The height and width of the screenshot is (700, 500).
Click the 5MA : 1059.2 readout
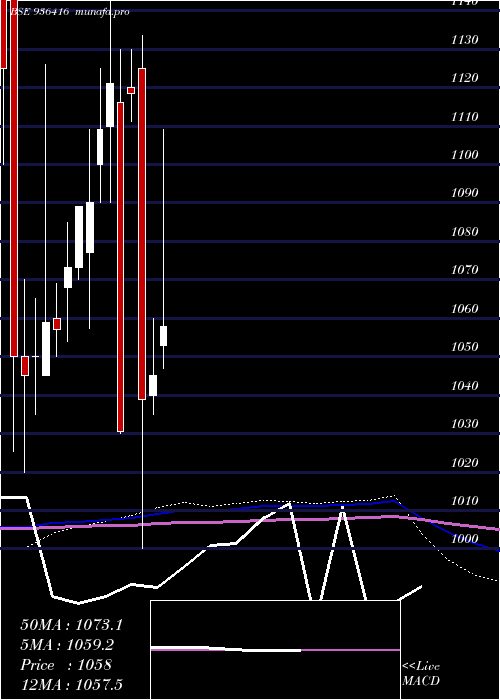click(x=67, y=645)
